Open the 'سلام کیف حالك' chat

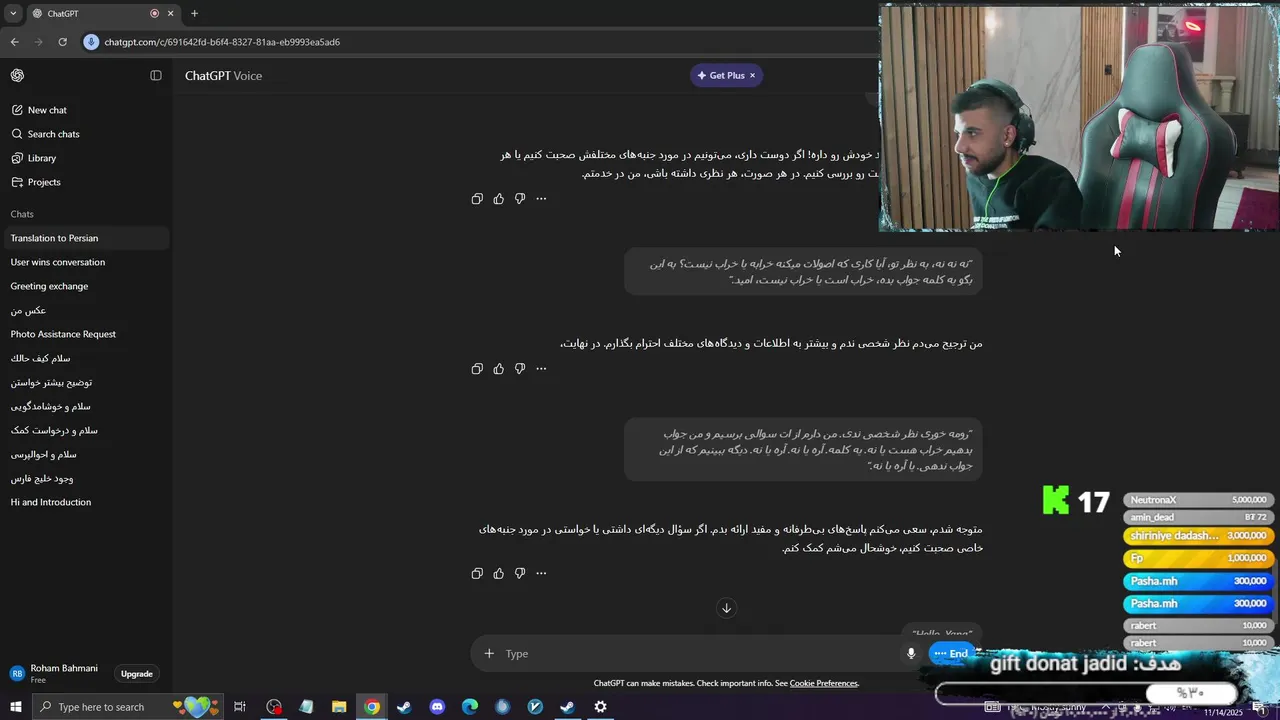(85, 358)
